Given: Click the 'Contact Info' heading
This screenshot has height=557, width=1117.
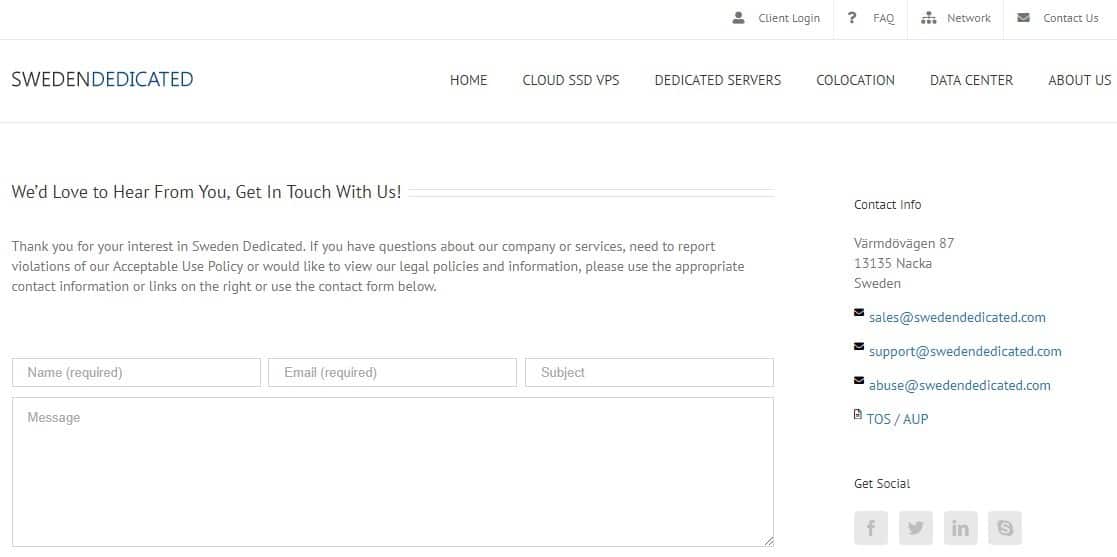Looking at the screenshot, I should [x=888, y=205].
